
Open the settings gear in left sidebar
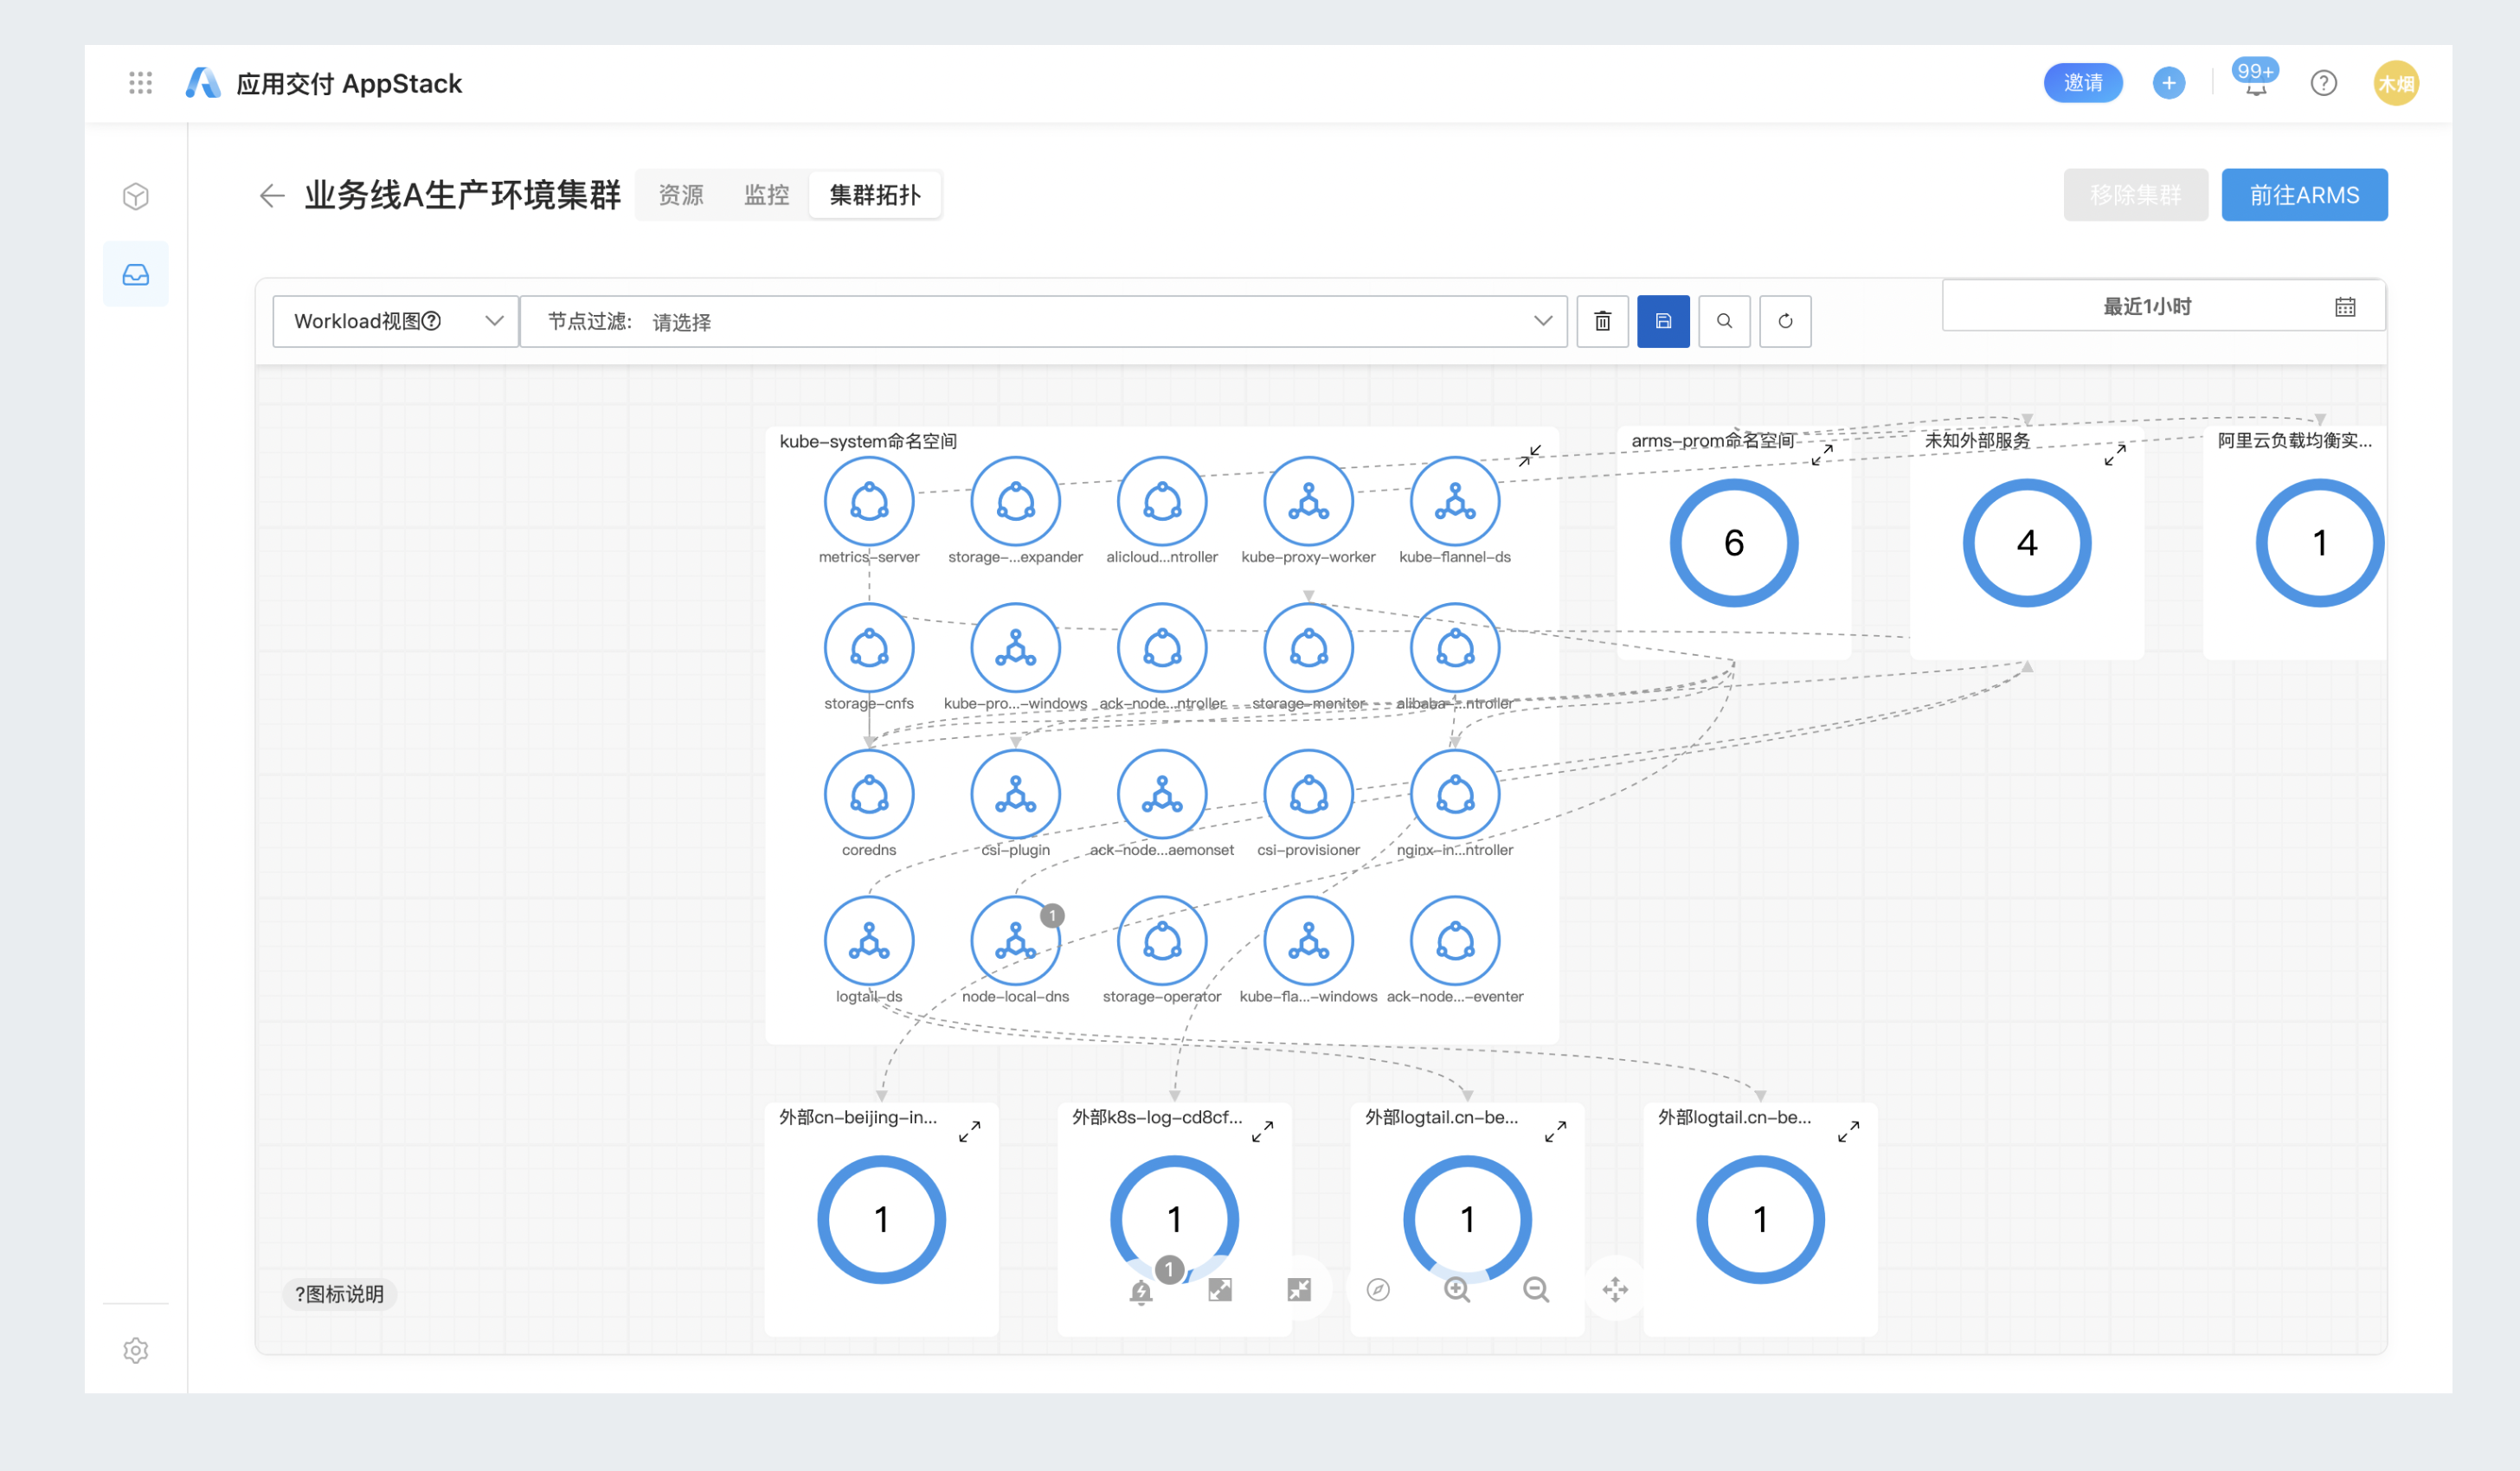tap(136, 1350)
